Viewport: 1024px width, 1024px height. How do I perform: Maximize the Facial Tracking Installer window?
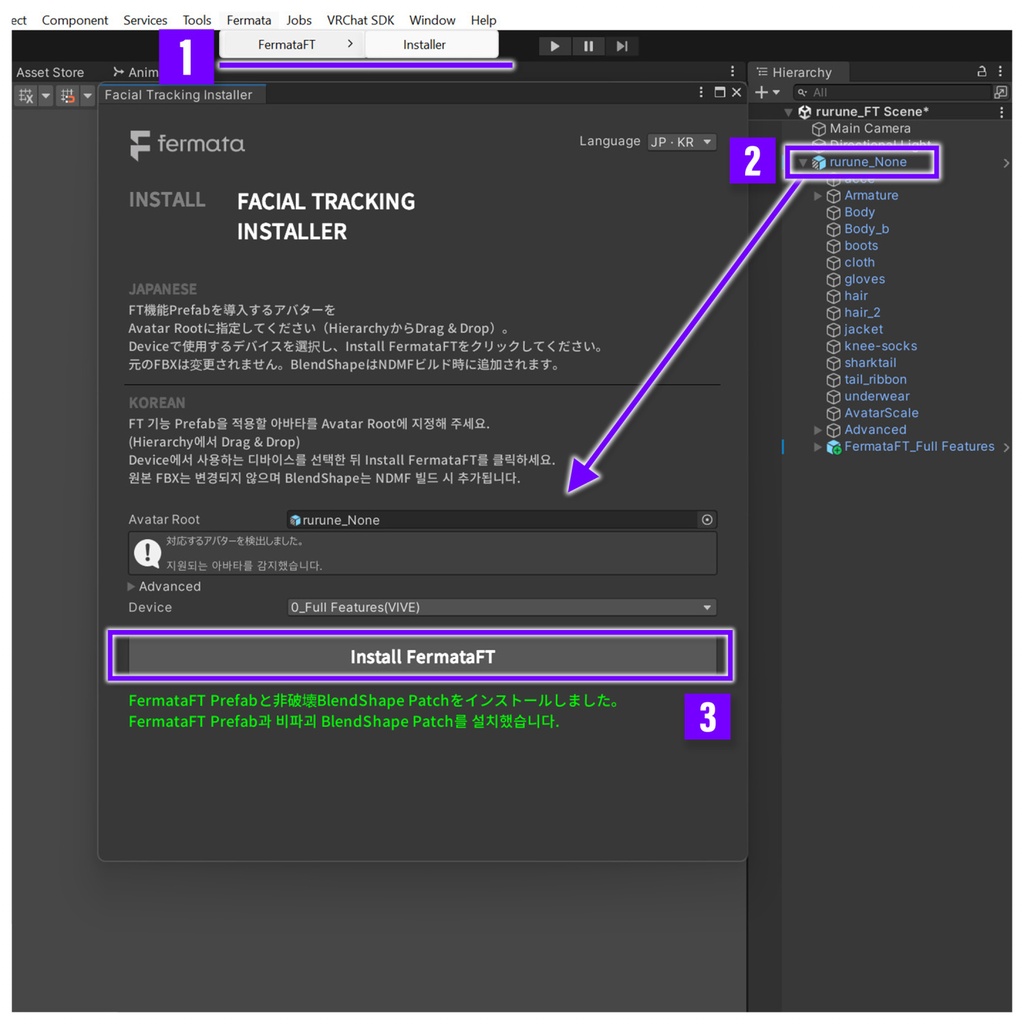[x=720, y=93]
